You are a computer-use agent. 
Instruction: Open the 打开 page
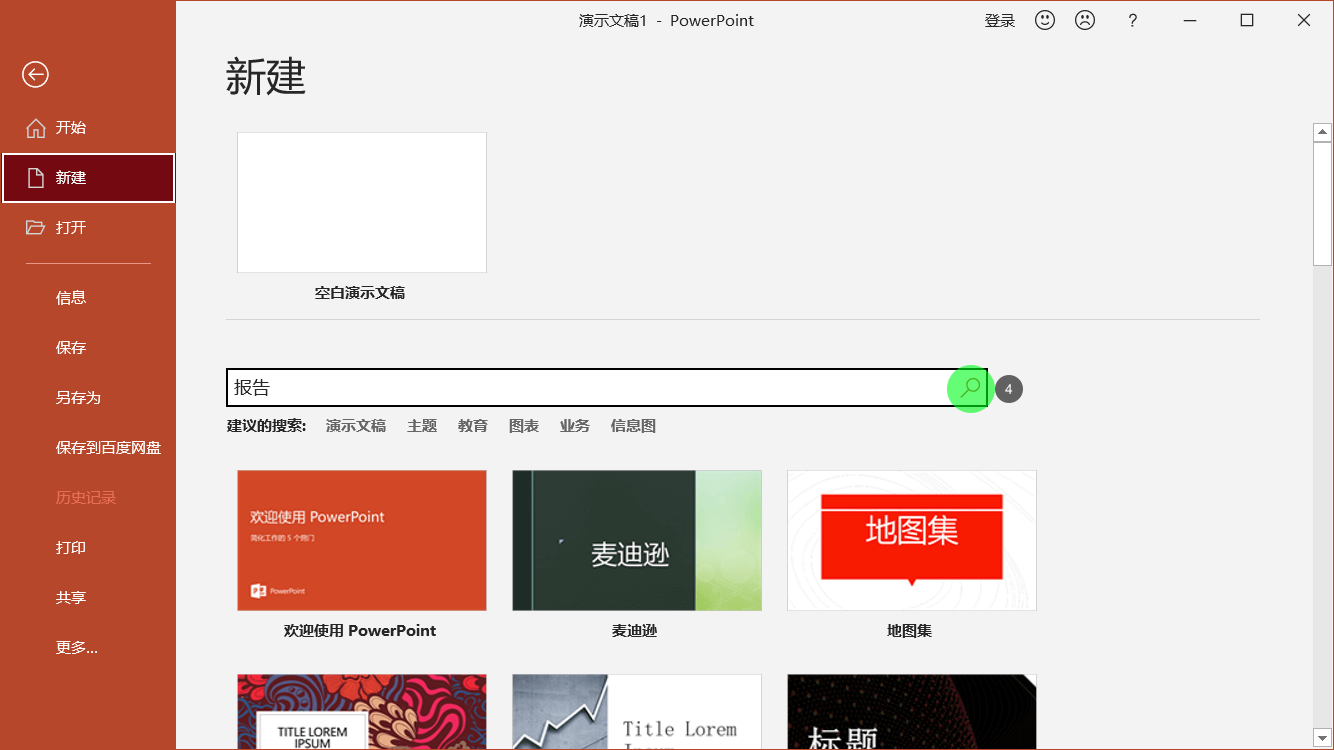point(88,228)
